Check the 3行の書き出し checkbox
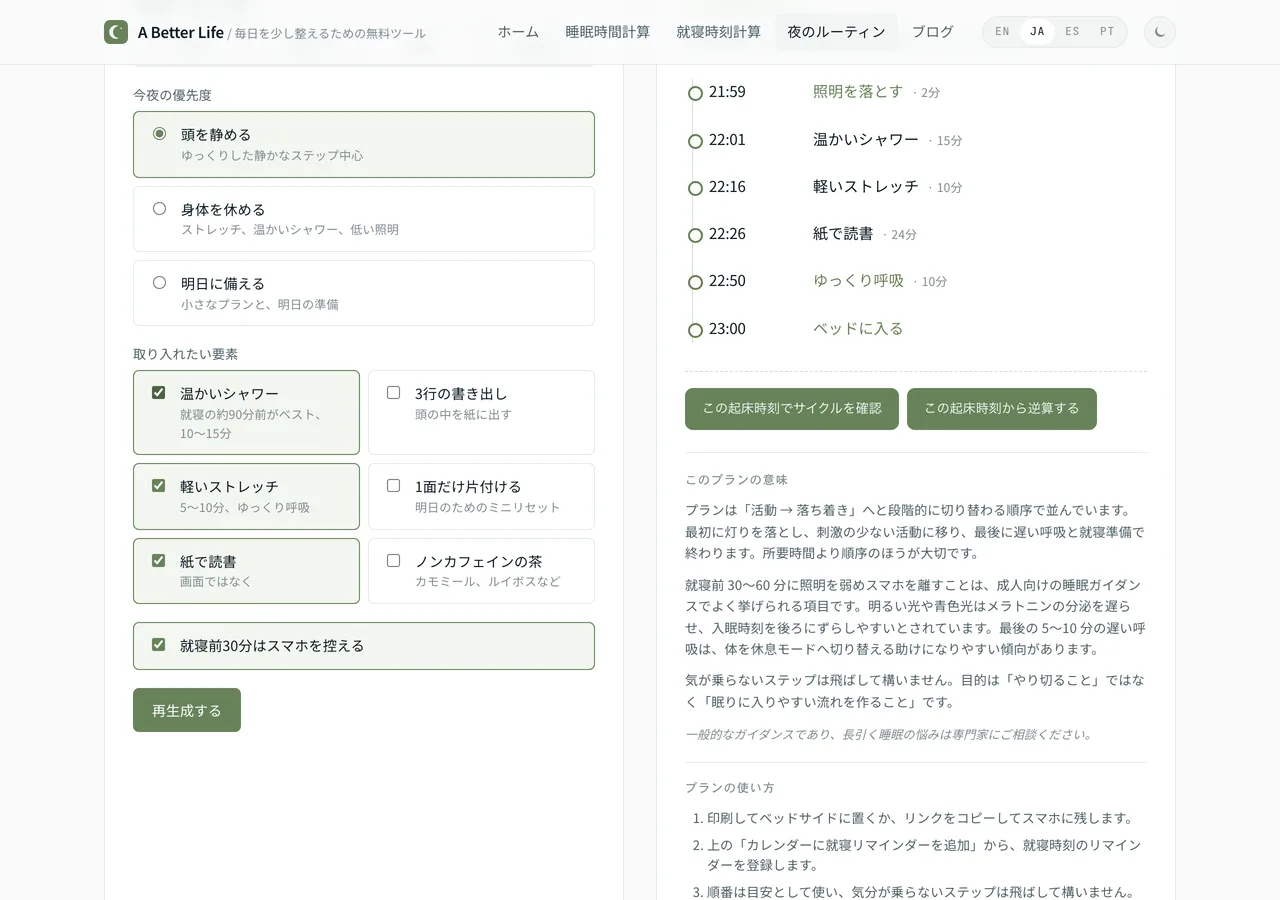1280x900 pixels. [393, 392]
